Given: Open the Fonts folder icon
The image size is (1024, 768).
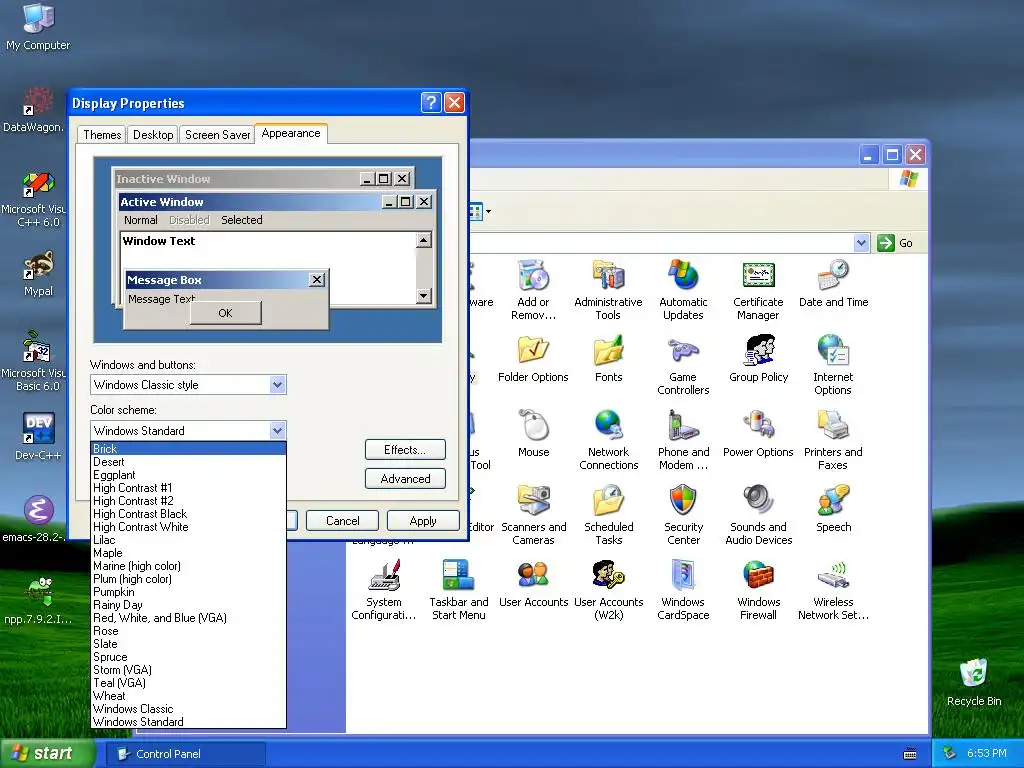Looking at the screenshot, I should coord(608,359).
